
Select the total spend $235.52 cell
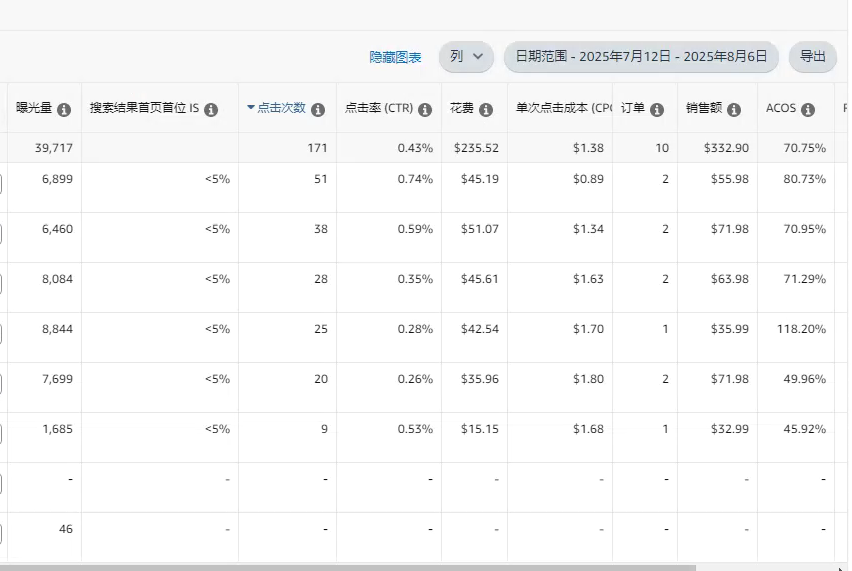[x=476, y=148]
